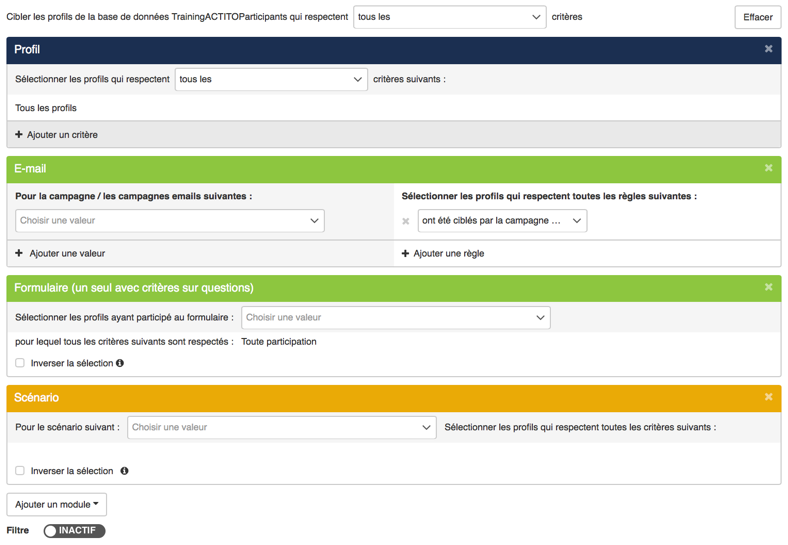The width and height of the screenshot is (788, 545).
Task: Expand the scenario 'Choisir une valeur' dropdown
Action: (280, 427)
